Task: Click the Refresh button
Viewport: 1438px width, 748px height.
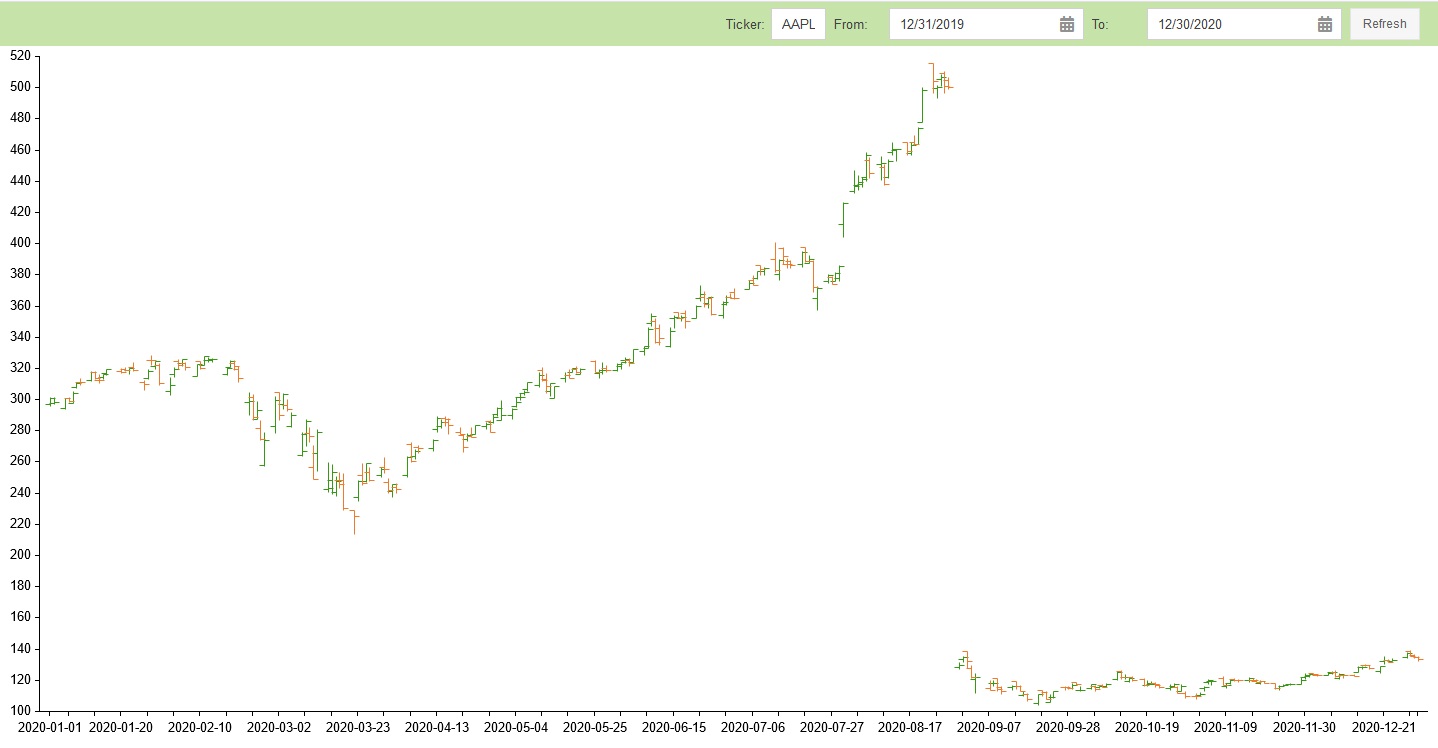Action: click(1384, 24)
